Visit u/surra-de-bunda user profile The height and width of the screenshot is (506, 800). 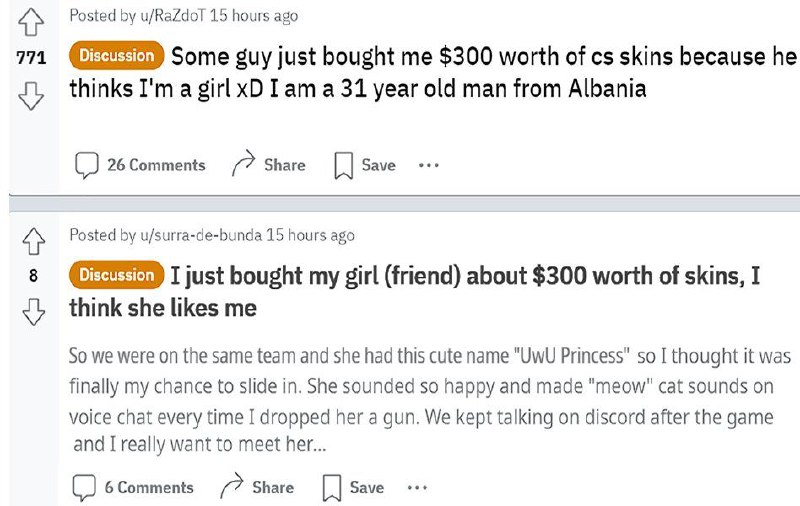click(x=196, y=236)
